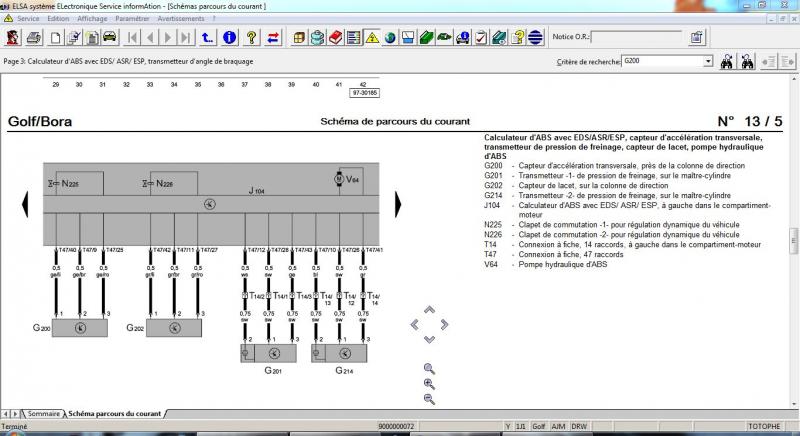The height and width of the screenshot is (436, 800).
Task: Open the Service menu
Action: coord(28,18)
